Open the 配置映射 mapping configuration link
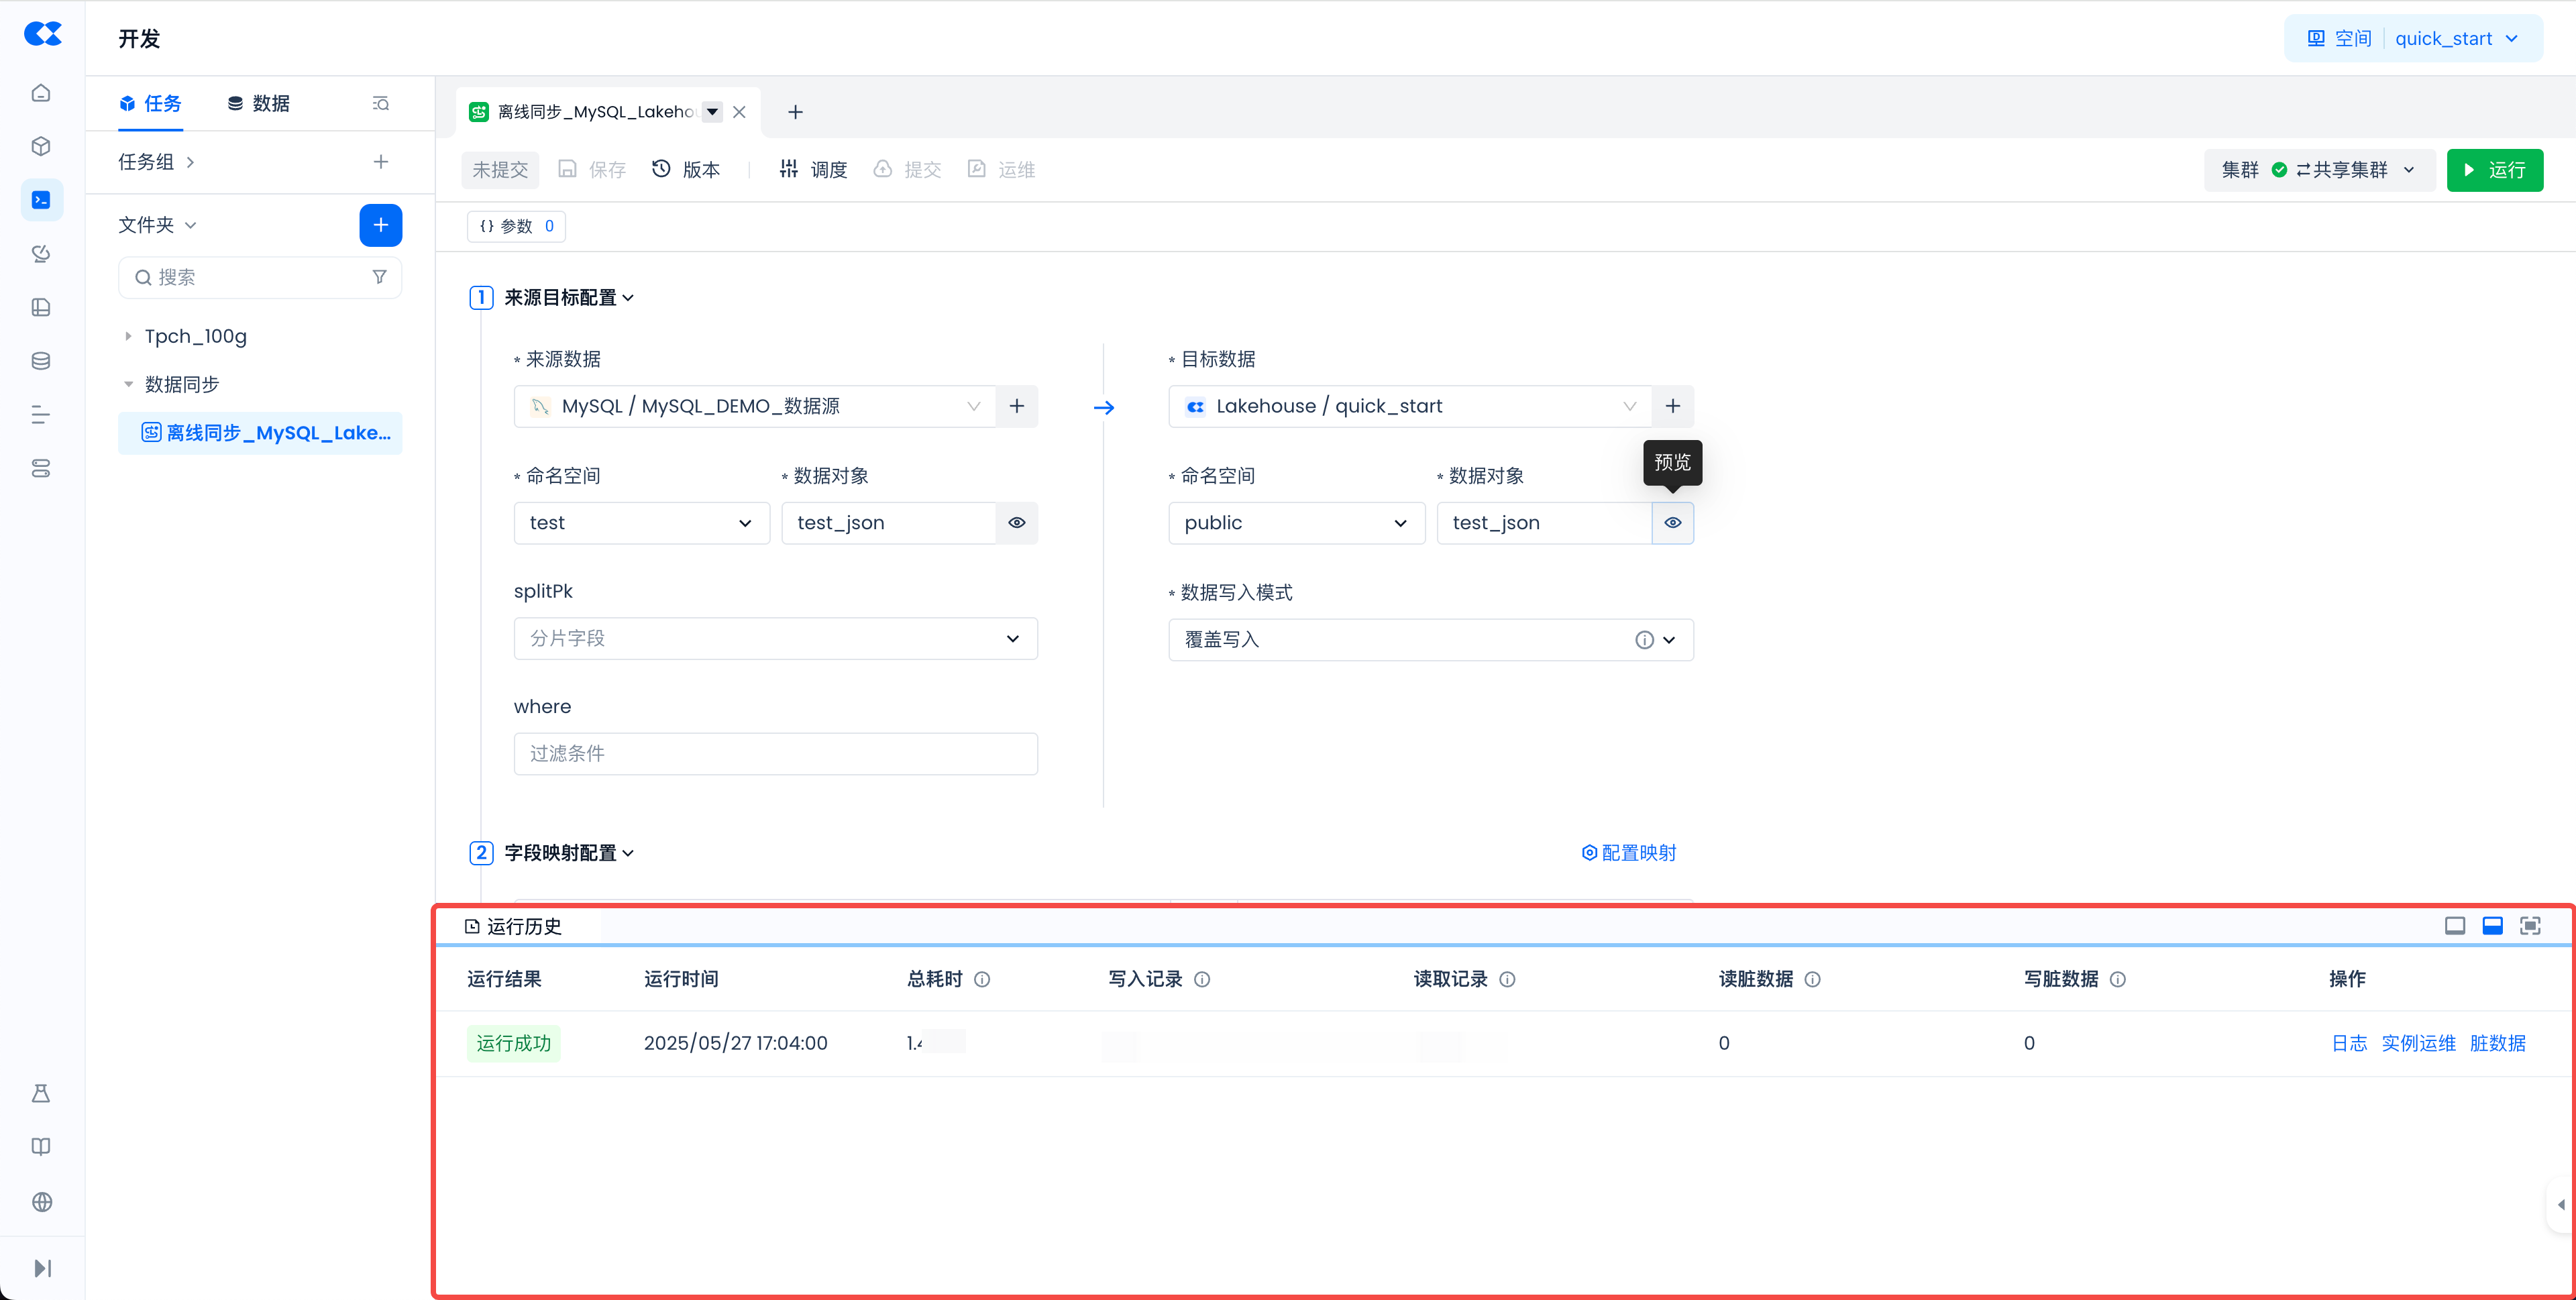Image resolution: width=2576 pixels, height=1300 pixels. [1628, 853]
